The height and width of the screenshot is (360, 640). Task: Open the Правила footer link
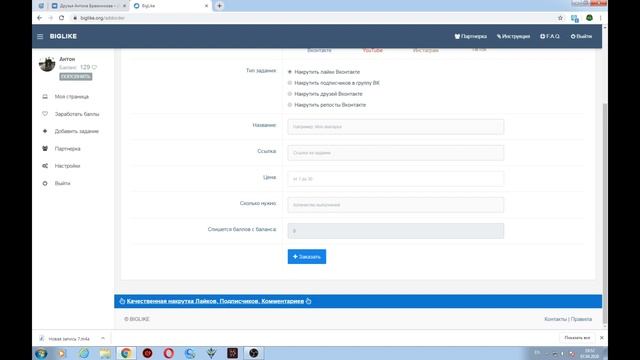pyautogui.click(x=581, y=319)
